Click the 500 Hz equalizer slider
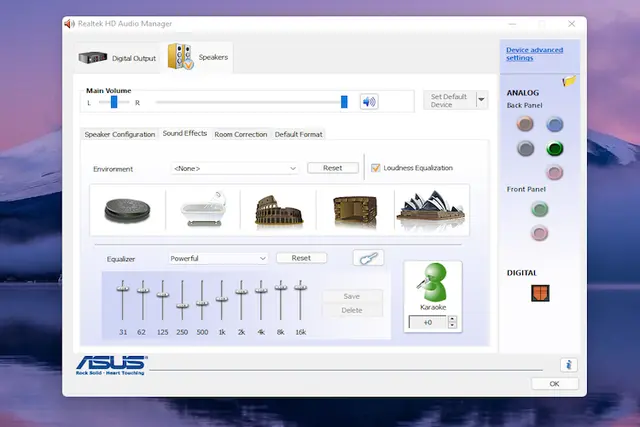This screenshot has width=640, height=427. [202, 303]
